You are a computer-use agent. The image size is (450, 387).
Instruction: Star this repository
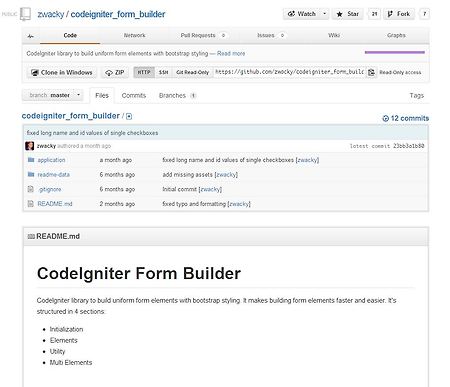[x=348, y=14]
